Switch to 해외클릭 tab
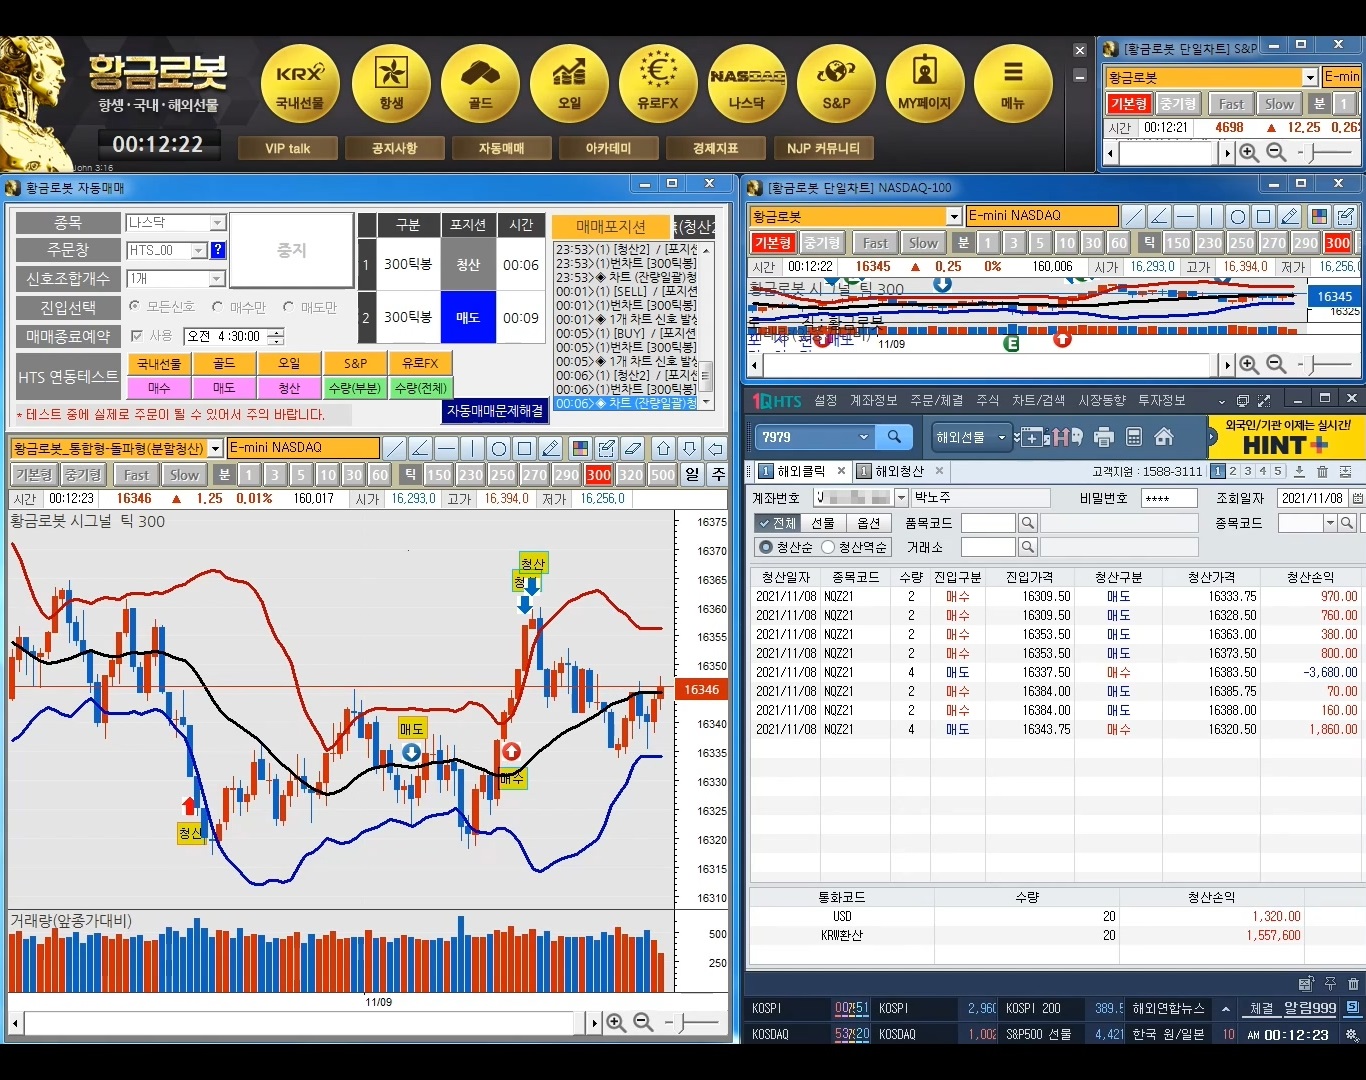The image size is (1366, 1080). pyautogui.click(x=801, y=471)
